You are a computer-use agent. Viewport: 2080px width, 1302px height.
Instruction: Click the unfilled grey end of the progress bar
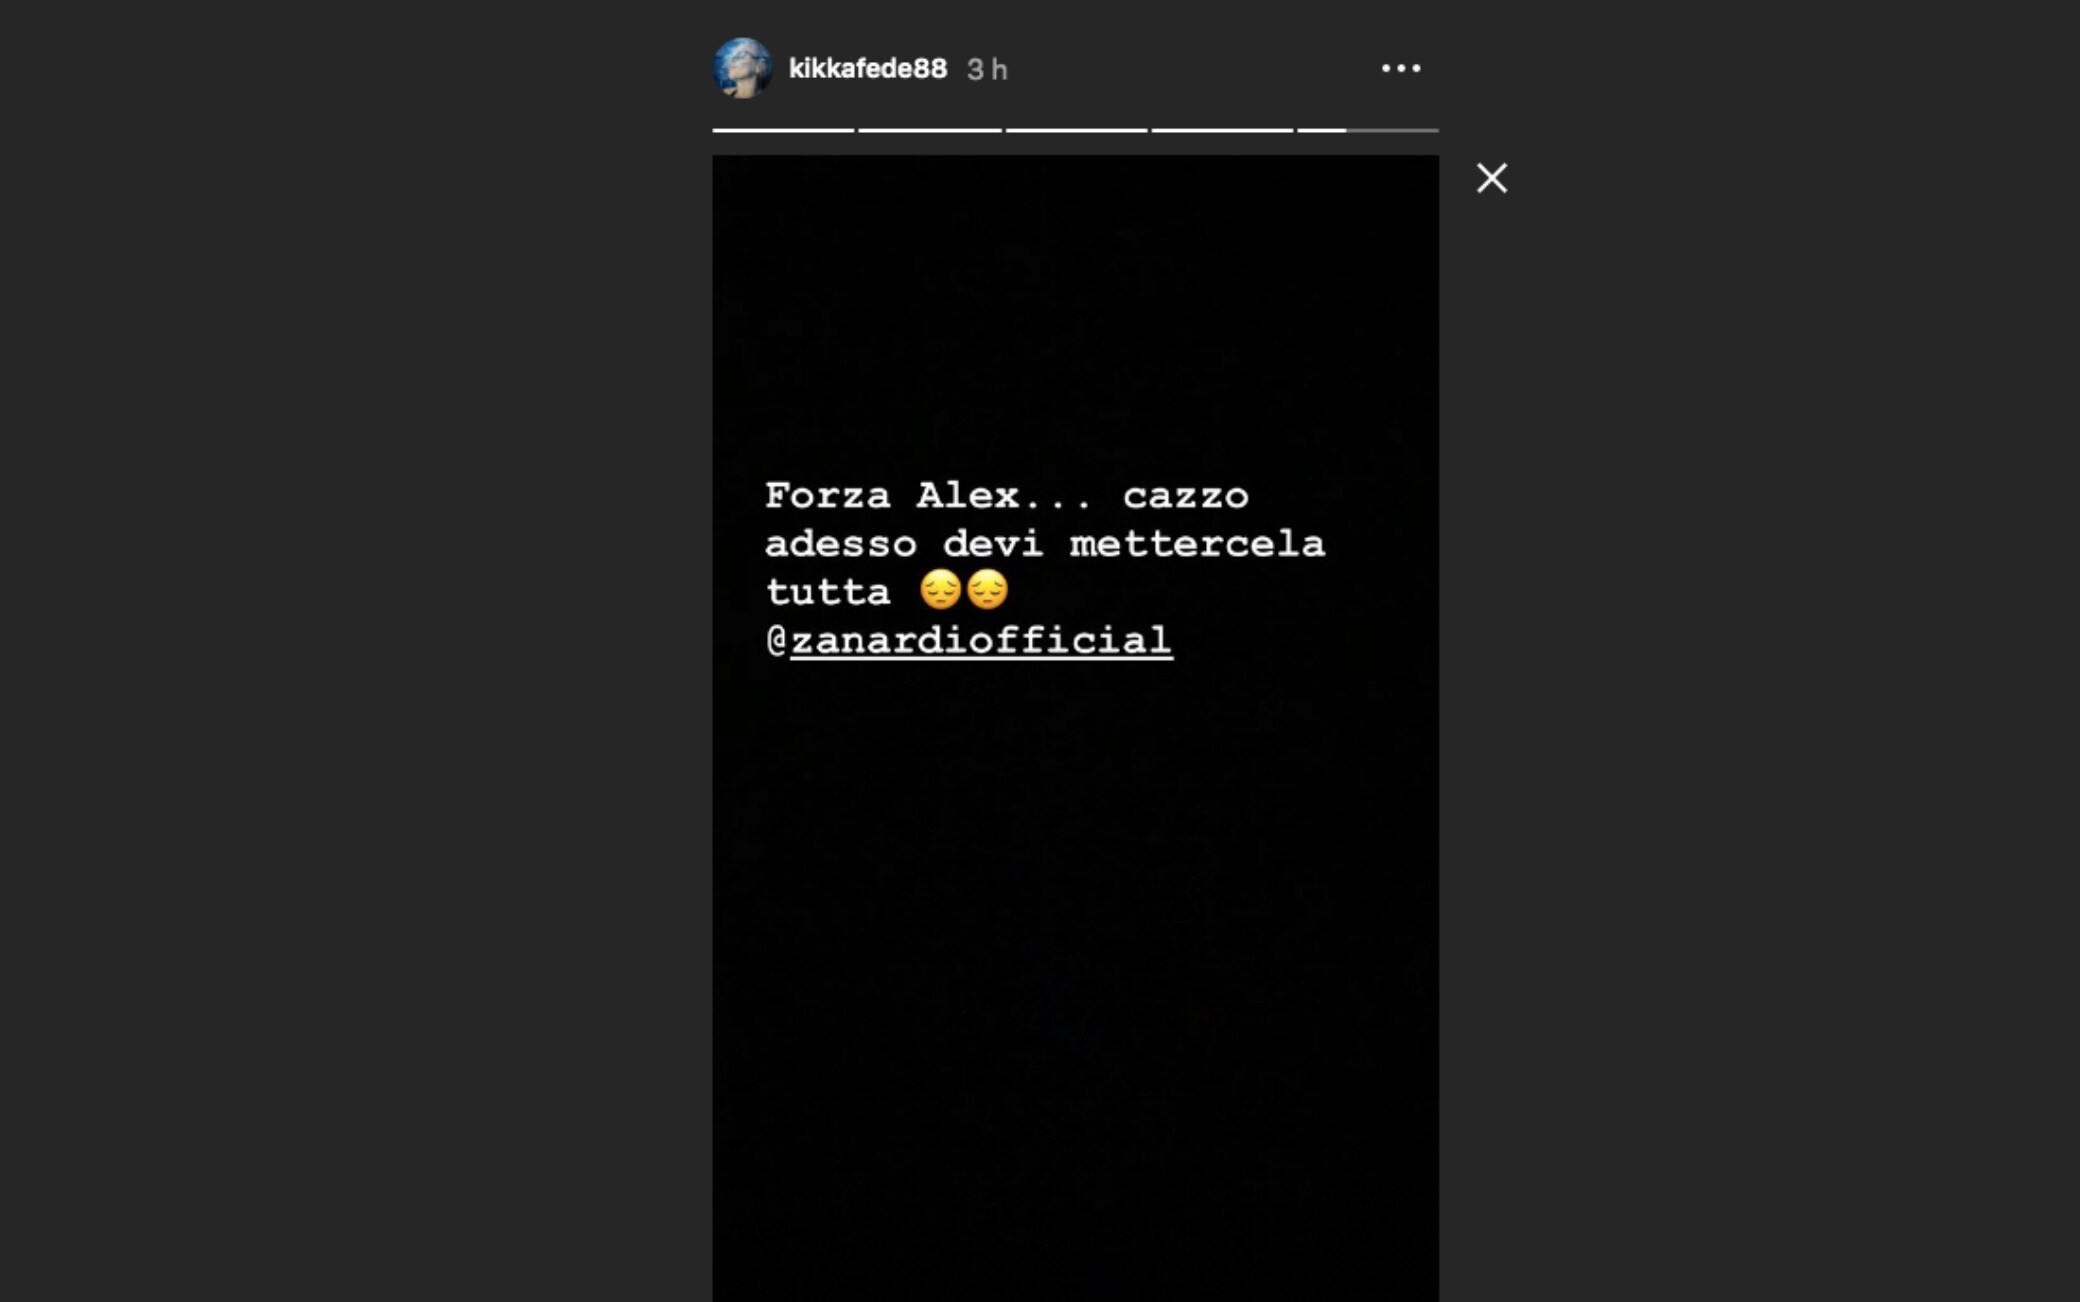(x=1393, y=130)
